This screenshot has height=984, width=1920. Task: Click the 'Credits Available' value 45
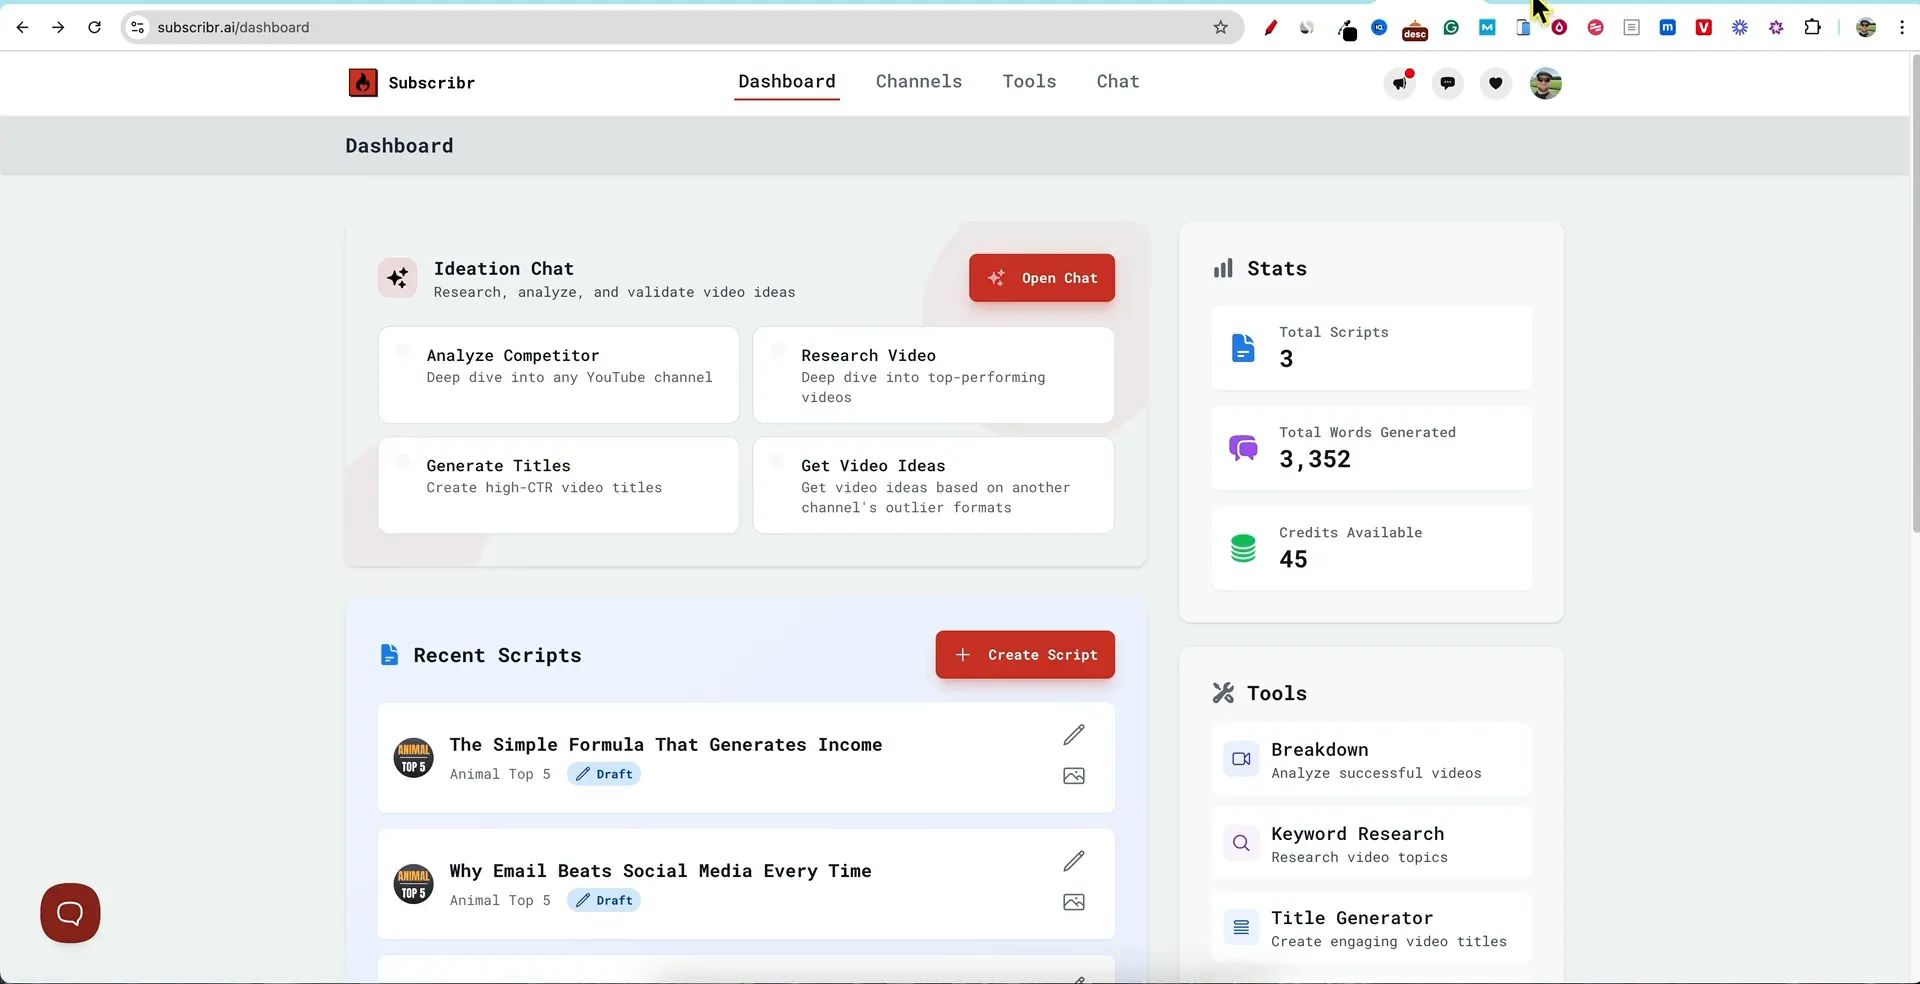click(1293, 559)
